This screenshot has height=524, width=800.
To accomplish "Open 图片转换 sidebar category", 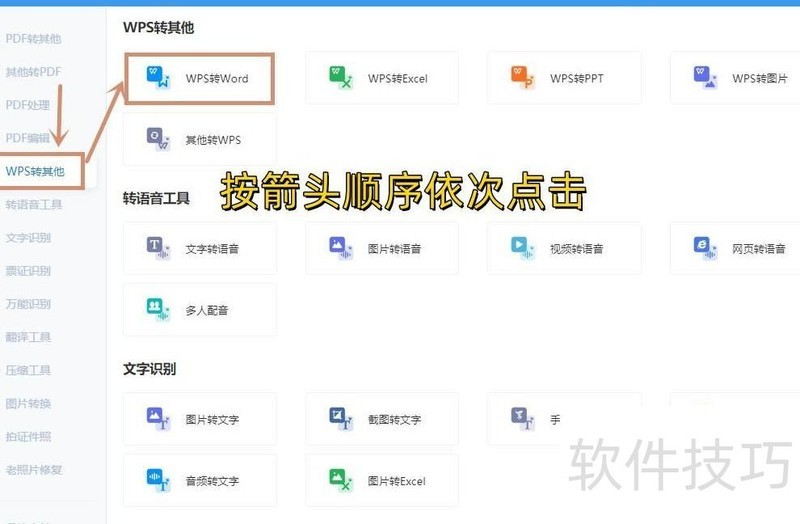I will point(28,404).
